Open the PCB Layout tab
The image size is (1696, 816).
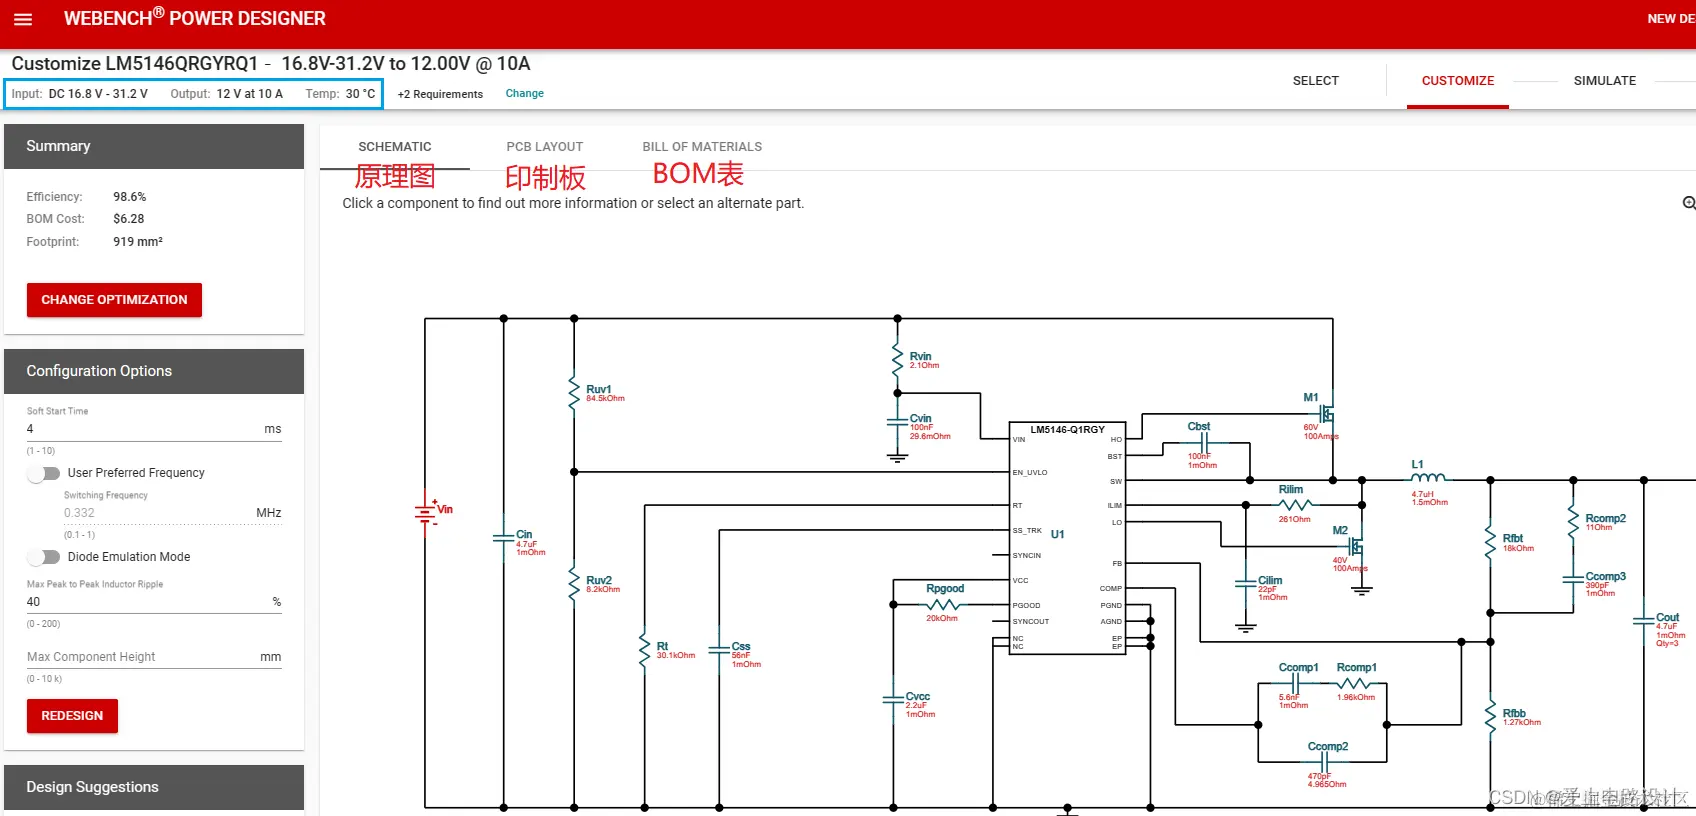click(544, 147)
